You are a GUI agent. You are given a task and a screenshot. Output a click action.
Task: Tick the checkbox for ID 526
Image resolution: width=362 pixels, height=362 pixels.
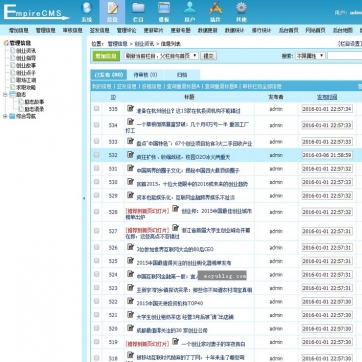click(x=97, y=247)
